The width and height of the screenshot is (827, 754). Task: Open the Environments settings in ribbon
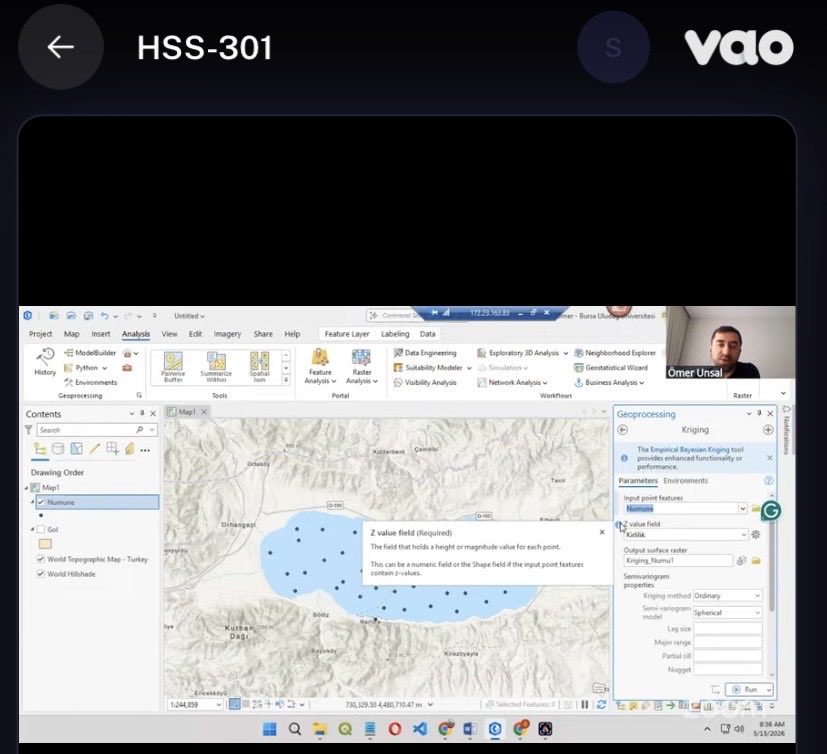point(91,382)
